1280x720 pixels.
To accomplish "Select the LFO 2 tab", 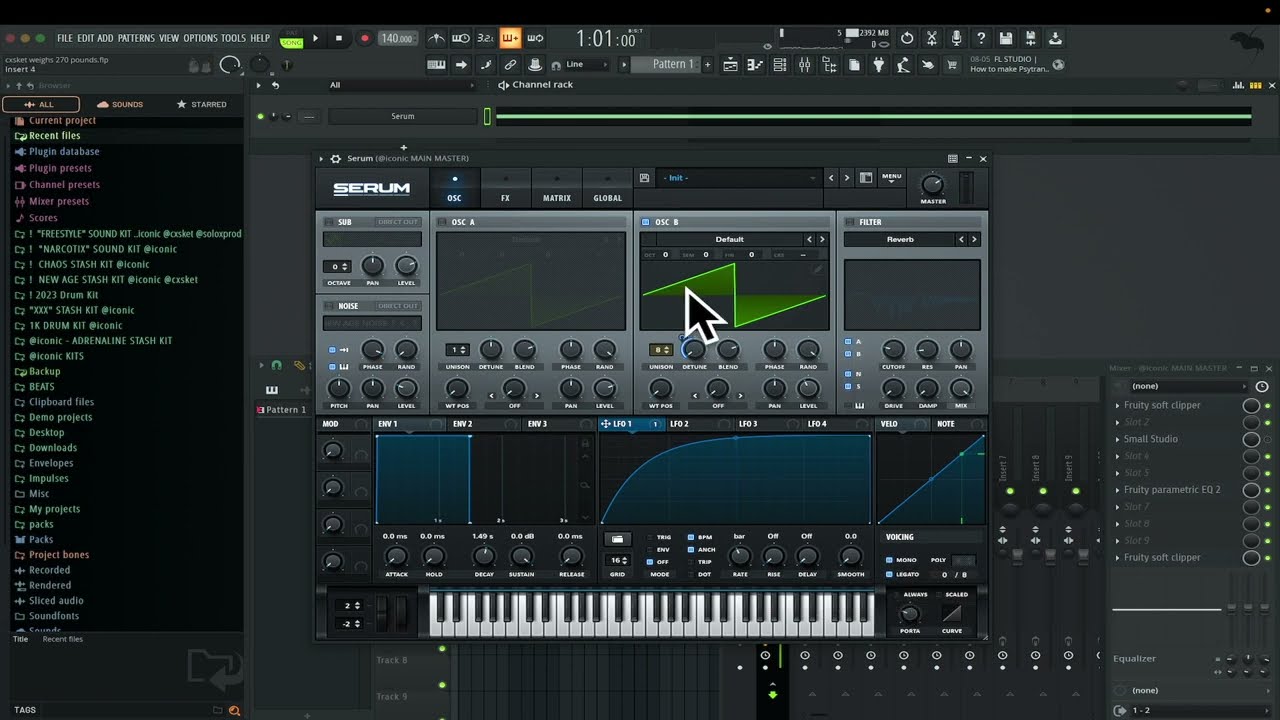I will 680,424.
